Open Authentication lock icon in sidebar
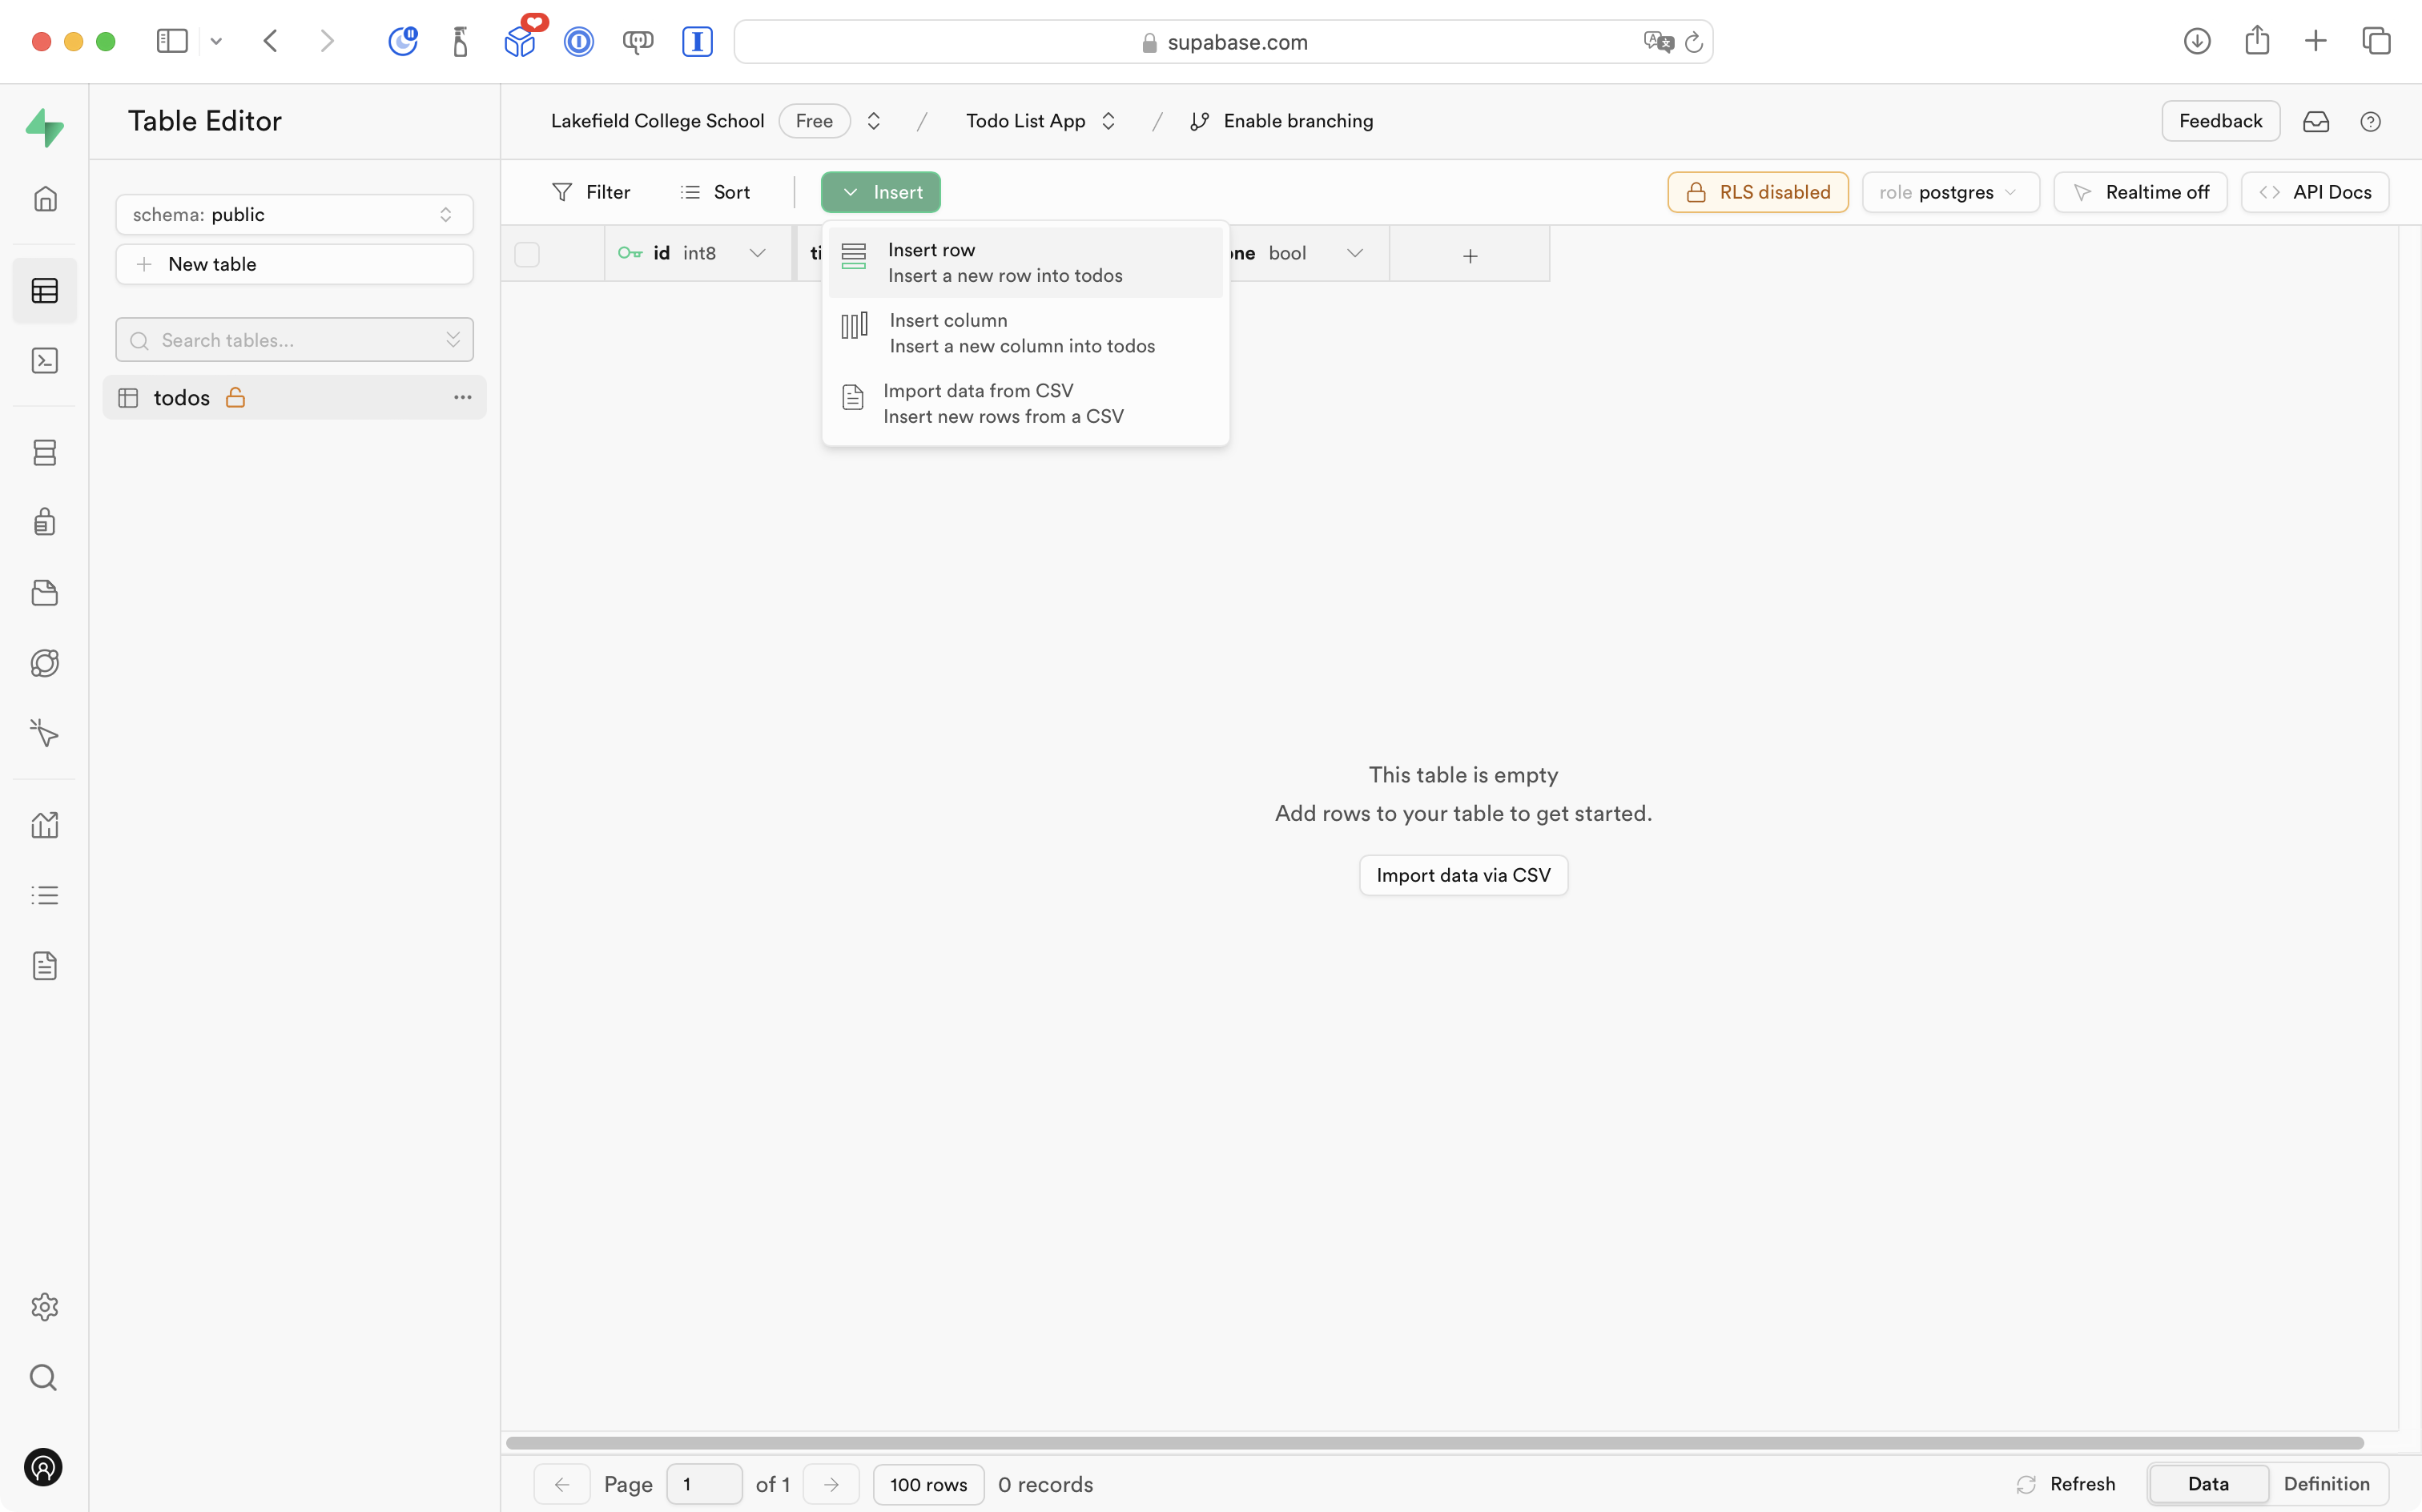Viewport: 2422px width, 1512px height. 45,522
